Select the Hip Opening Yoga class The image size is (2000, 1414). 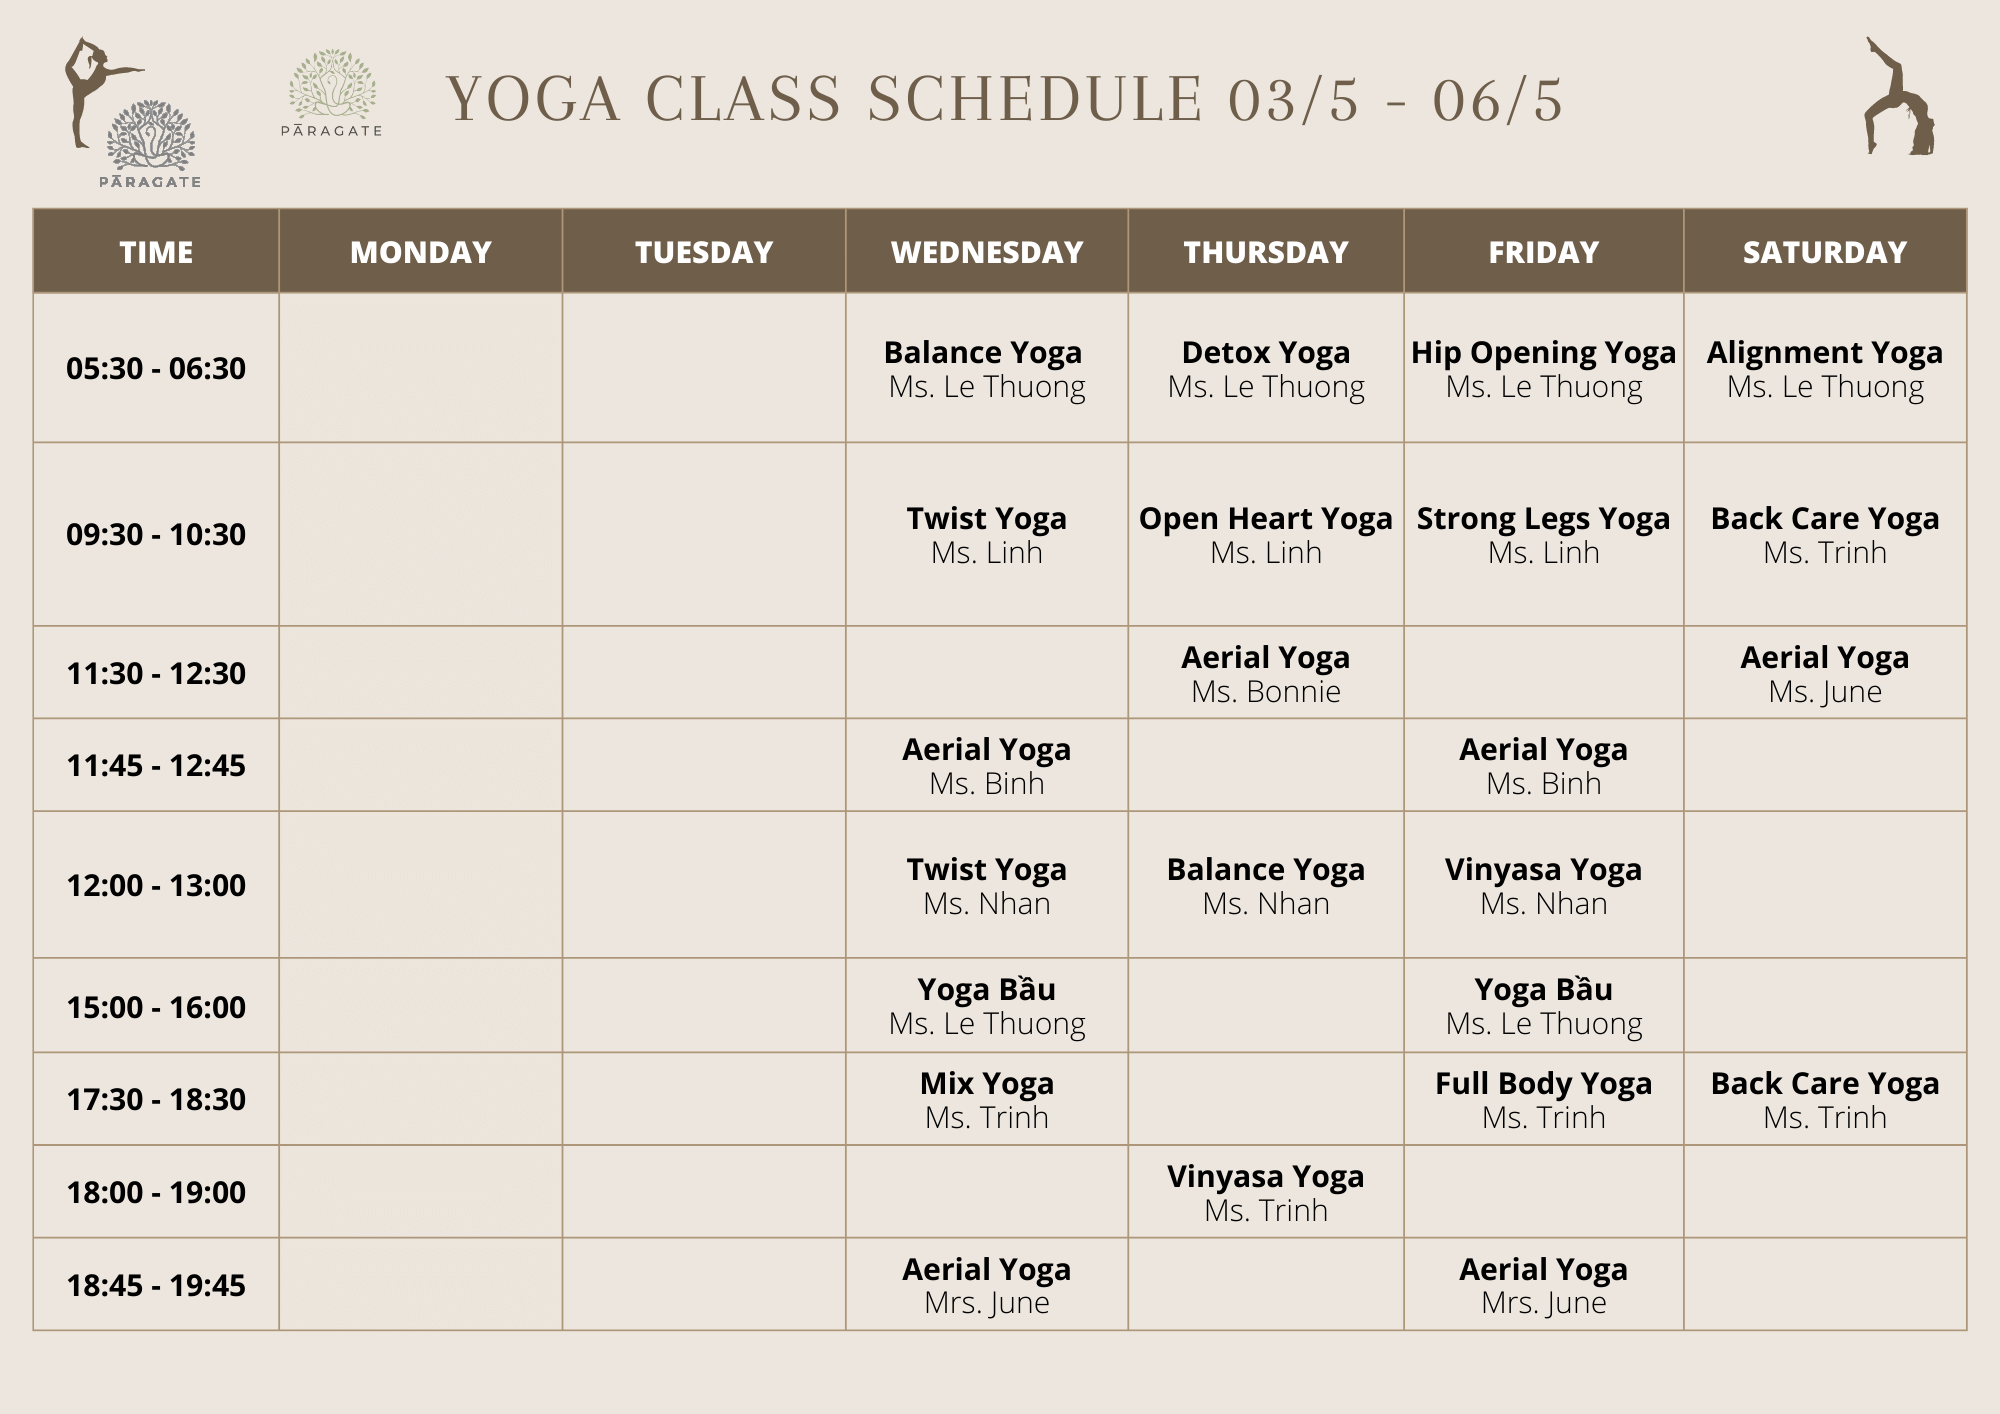pos(1544,369)
